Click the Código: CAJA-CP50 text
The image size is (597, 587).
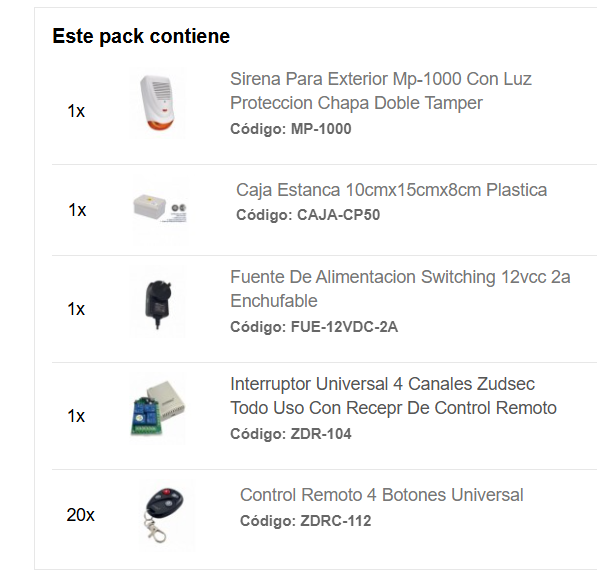308,215
